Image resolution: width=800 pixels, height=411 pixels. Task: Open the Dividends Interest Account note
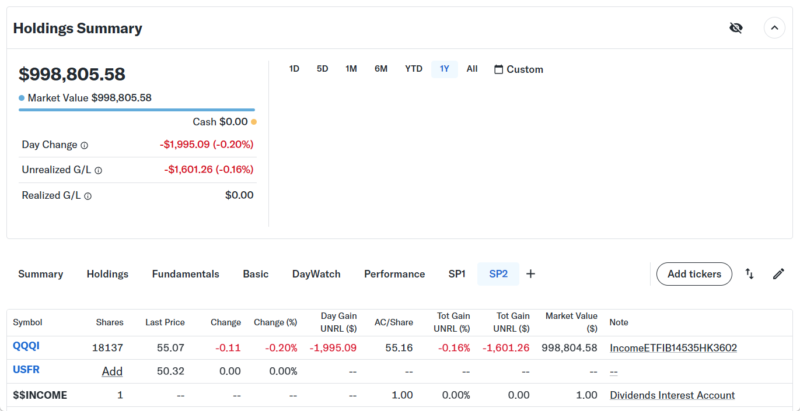pyautogui.click(x=672, y=395)
